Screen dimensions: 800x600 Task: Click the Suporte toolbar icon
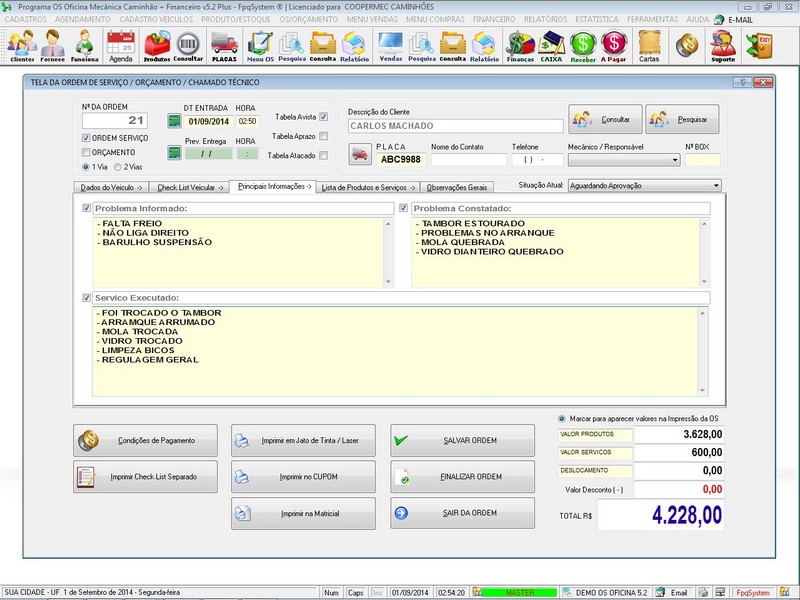722,45
